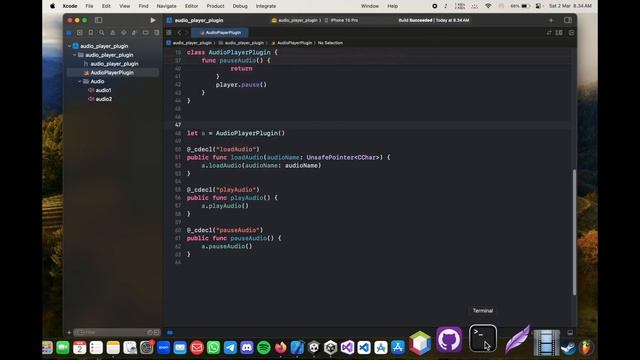Open the Find navigator magnifier icon
The image size is (640, 360).
click(x=102, y=33)
